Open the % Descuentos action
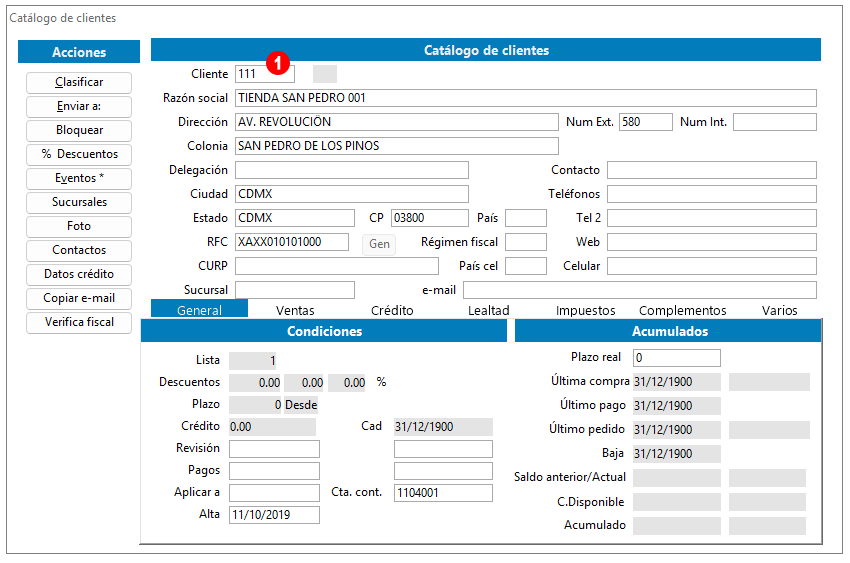This screenshot has height=563, width=850. pyautogui.click(x=79, y=154)
